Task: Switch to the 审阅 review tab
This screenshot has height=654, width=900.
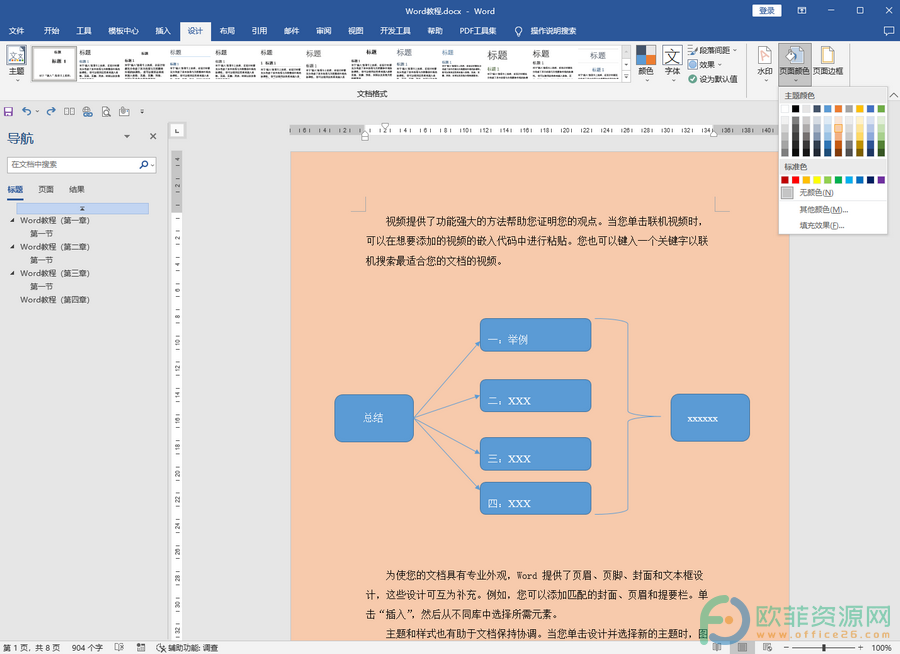Action: 324,31
